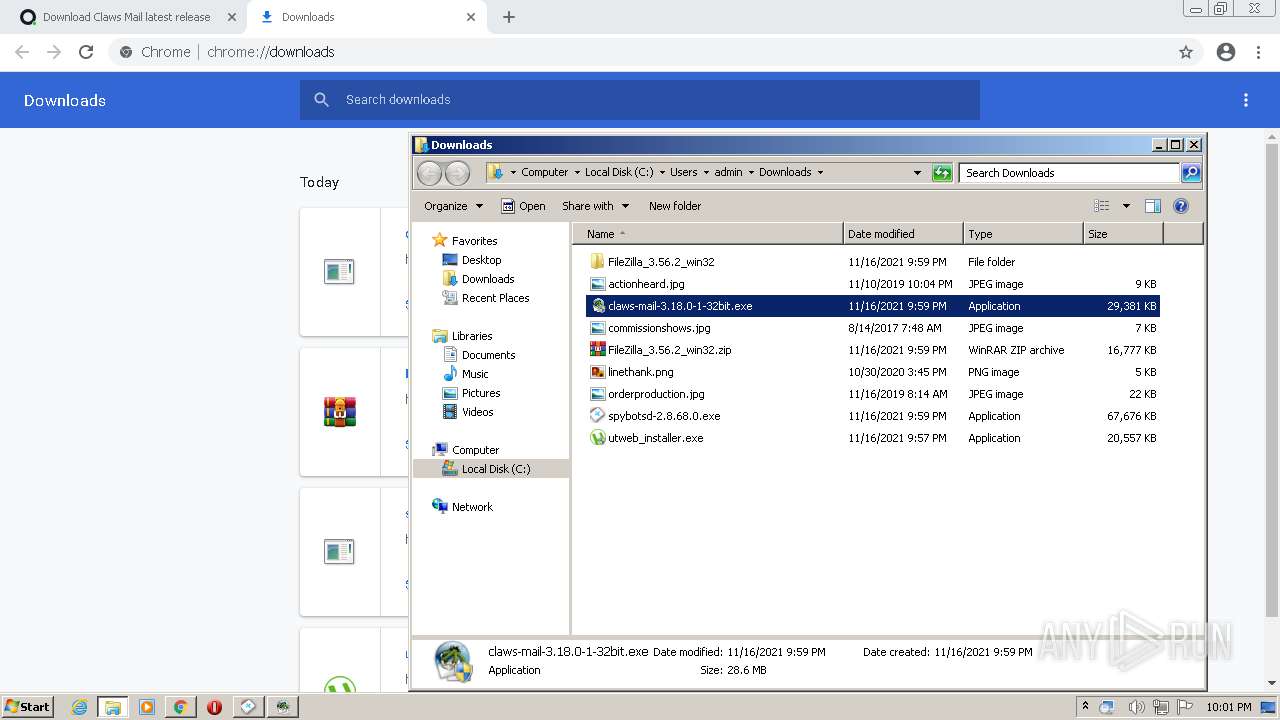Click the Open toolbar button

coord(523,206)
